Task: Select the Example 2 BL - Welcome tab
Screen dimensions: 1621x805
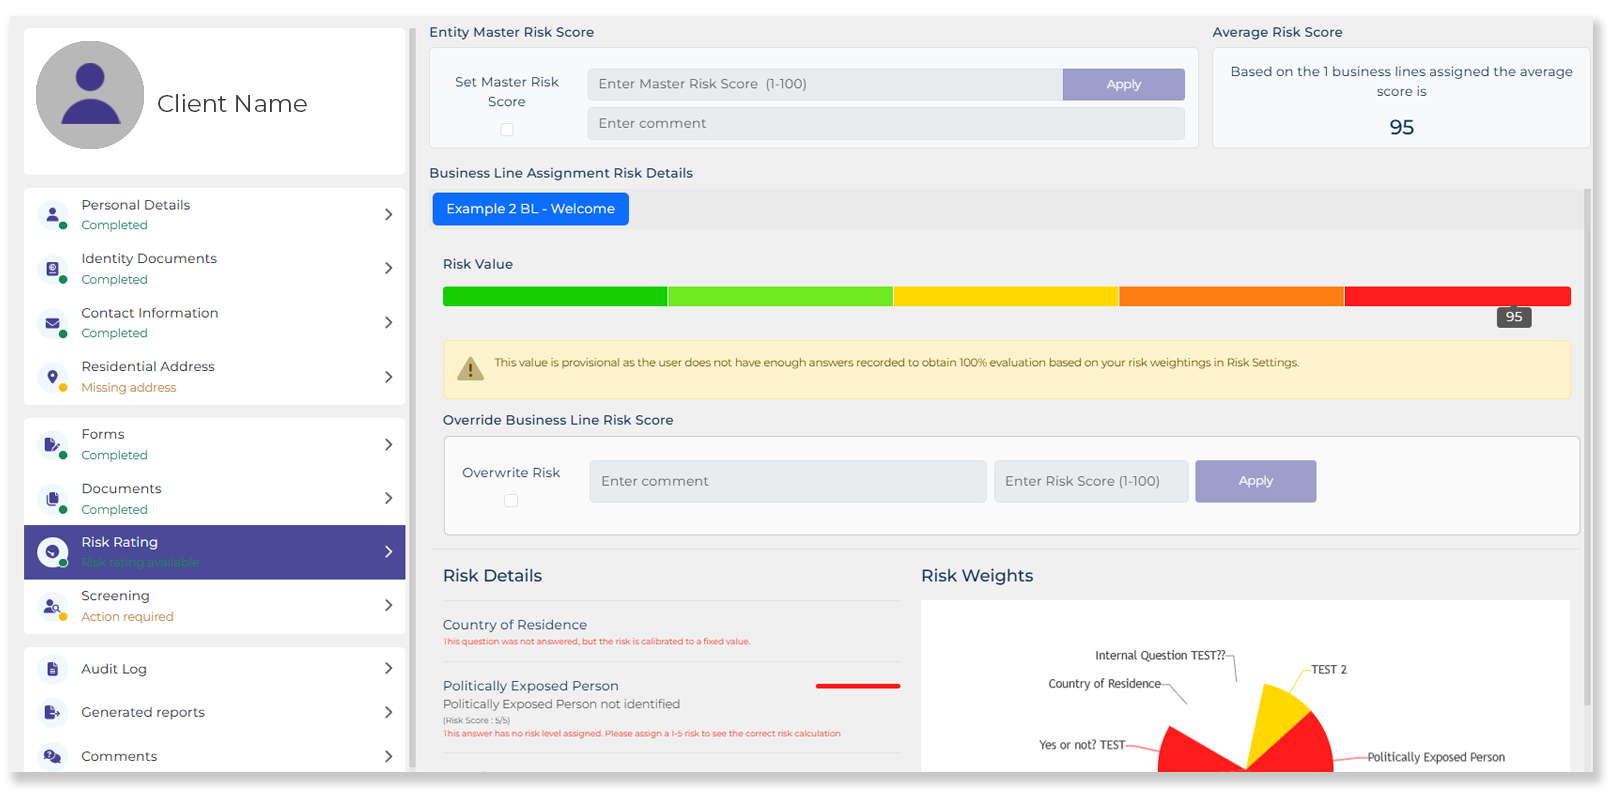Action: click(x=530, y=209)
